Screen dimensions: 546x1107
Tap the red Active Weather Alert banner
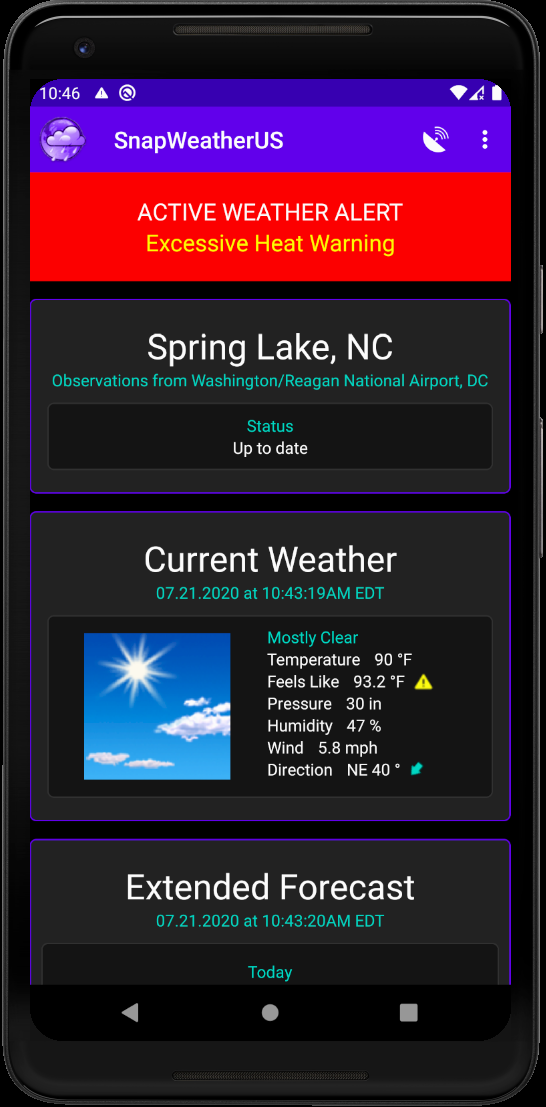click(270, 227)
